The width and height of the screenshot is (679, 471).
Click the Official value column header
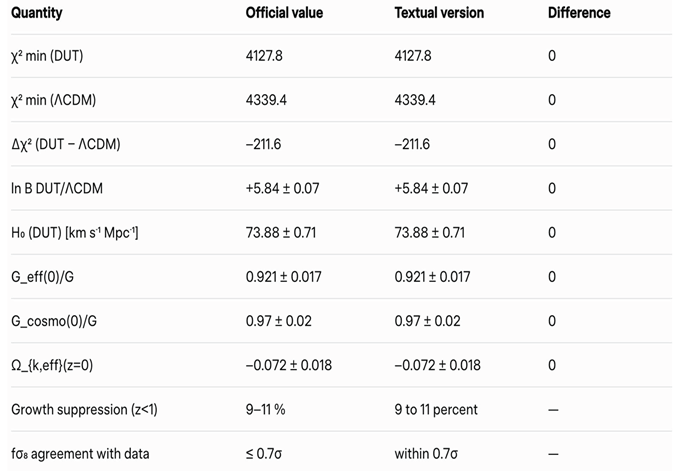[282, 13]
